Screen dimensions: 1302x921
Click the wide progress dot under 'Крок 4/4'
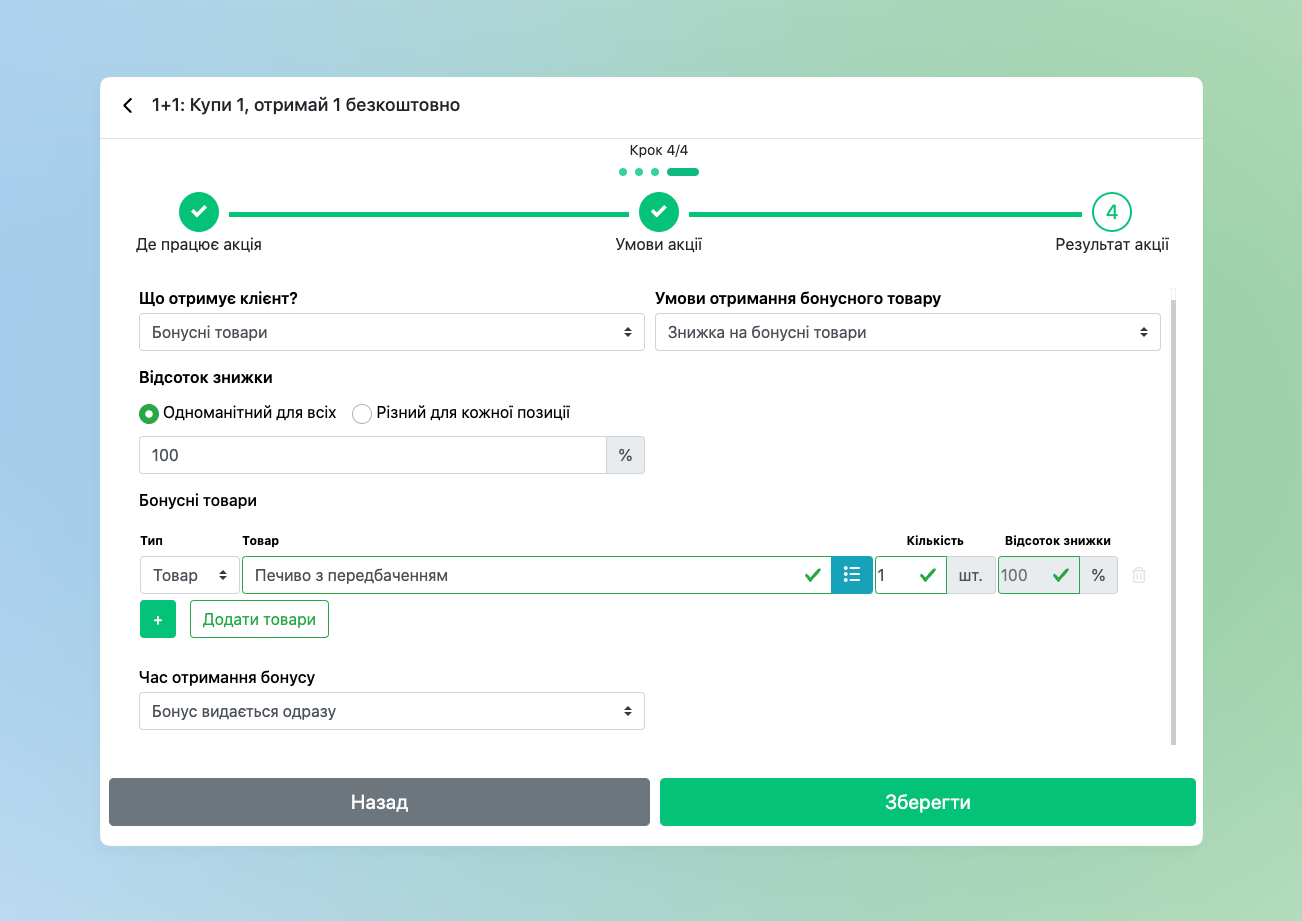coord(683,172)
